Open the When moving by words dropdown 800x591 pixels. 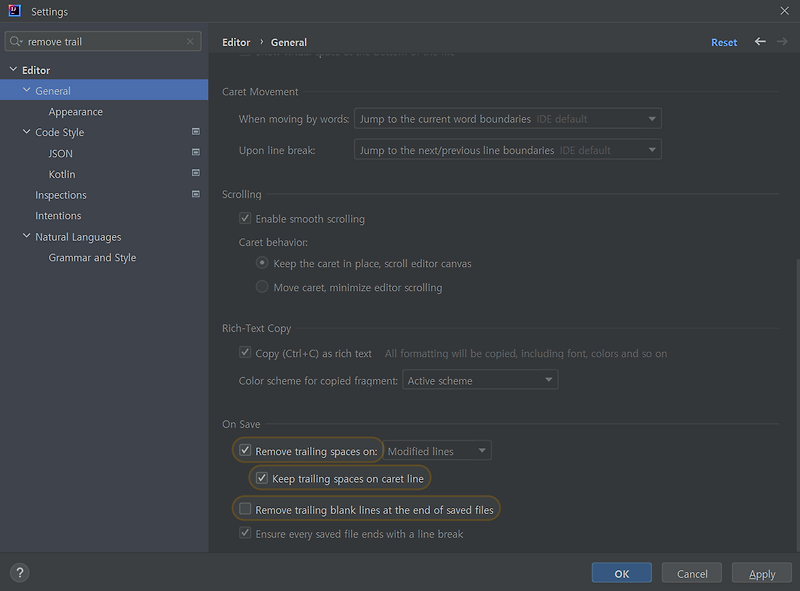(x=508, y=118)
